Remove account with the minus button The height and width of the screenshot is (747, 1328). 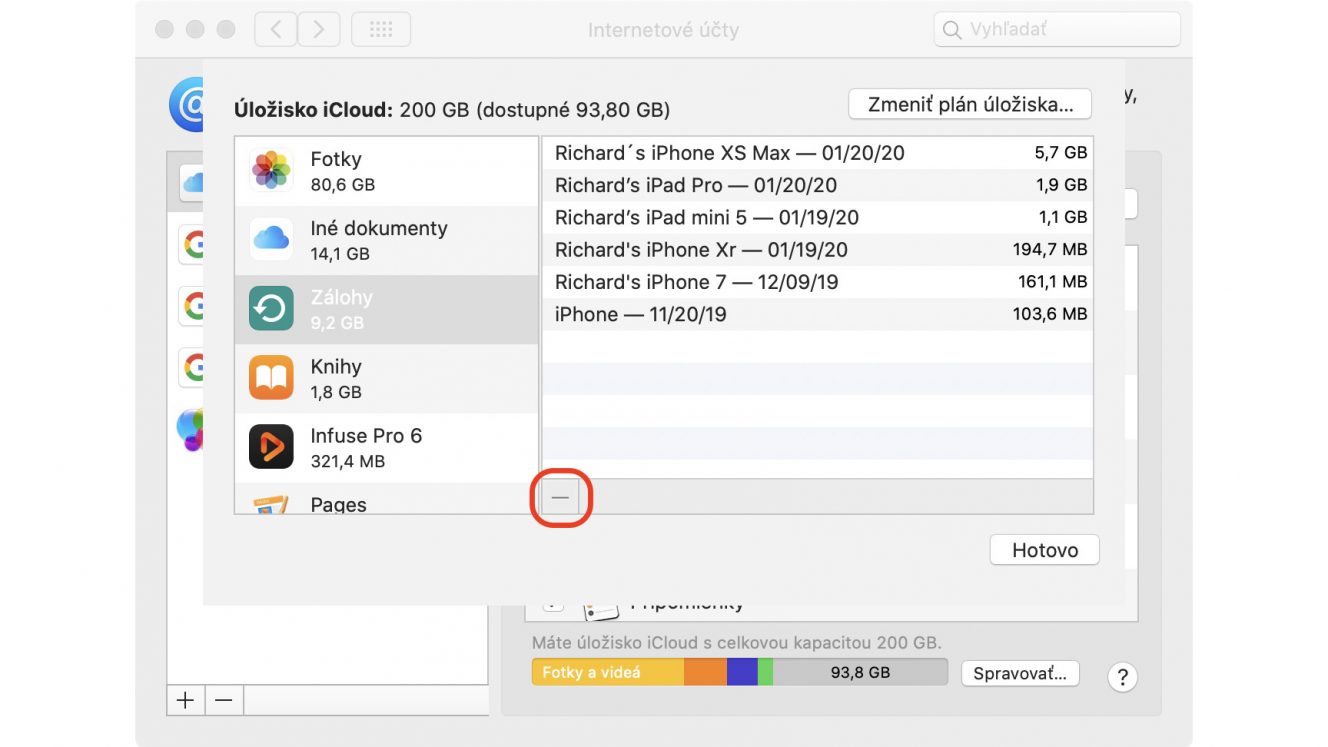tap(224, 700)
